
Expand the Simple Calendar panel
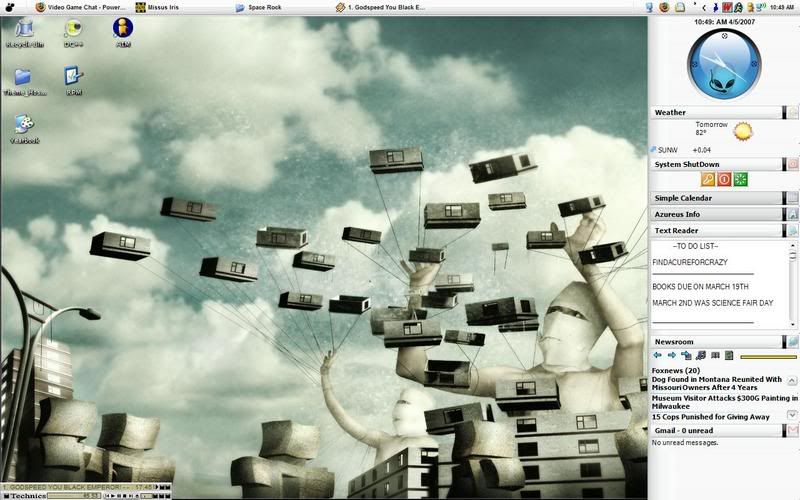click(717, 198)
